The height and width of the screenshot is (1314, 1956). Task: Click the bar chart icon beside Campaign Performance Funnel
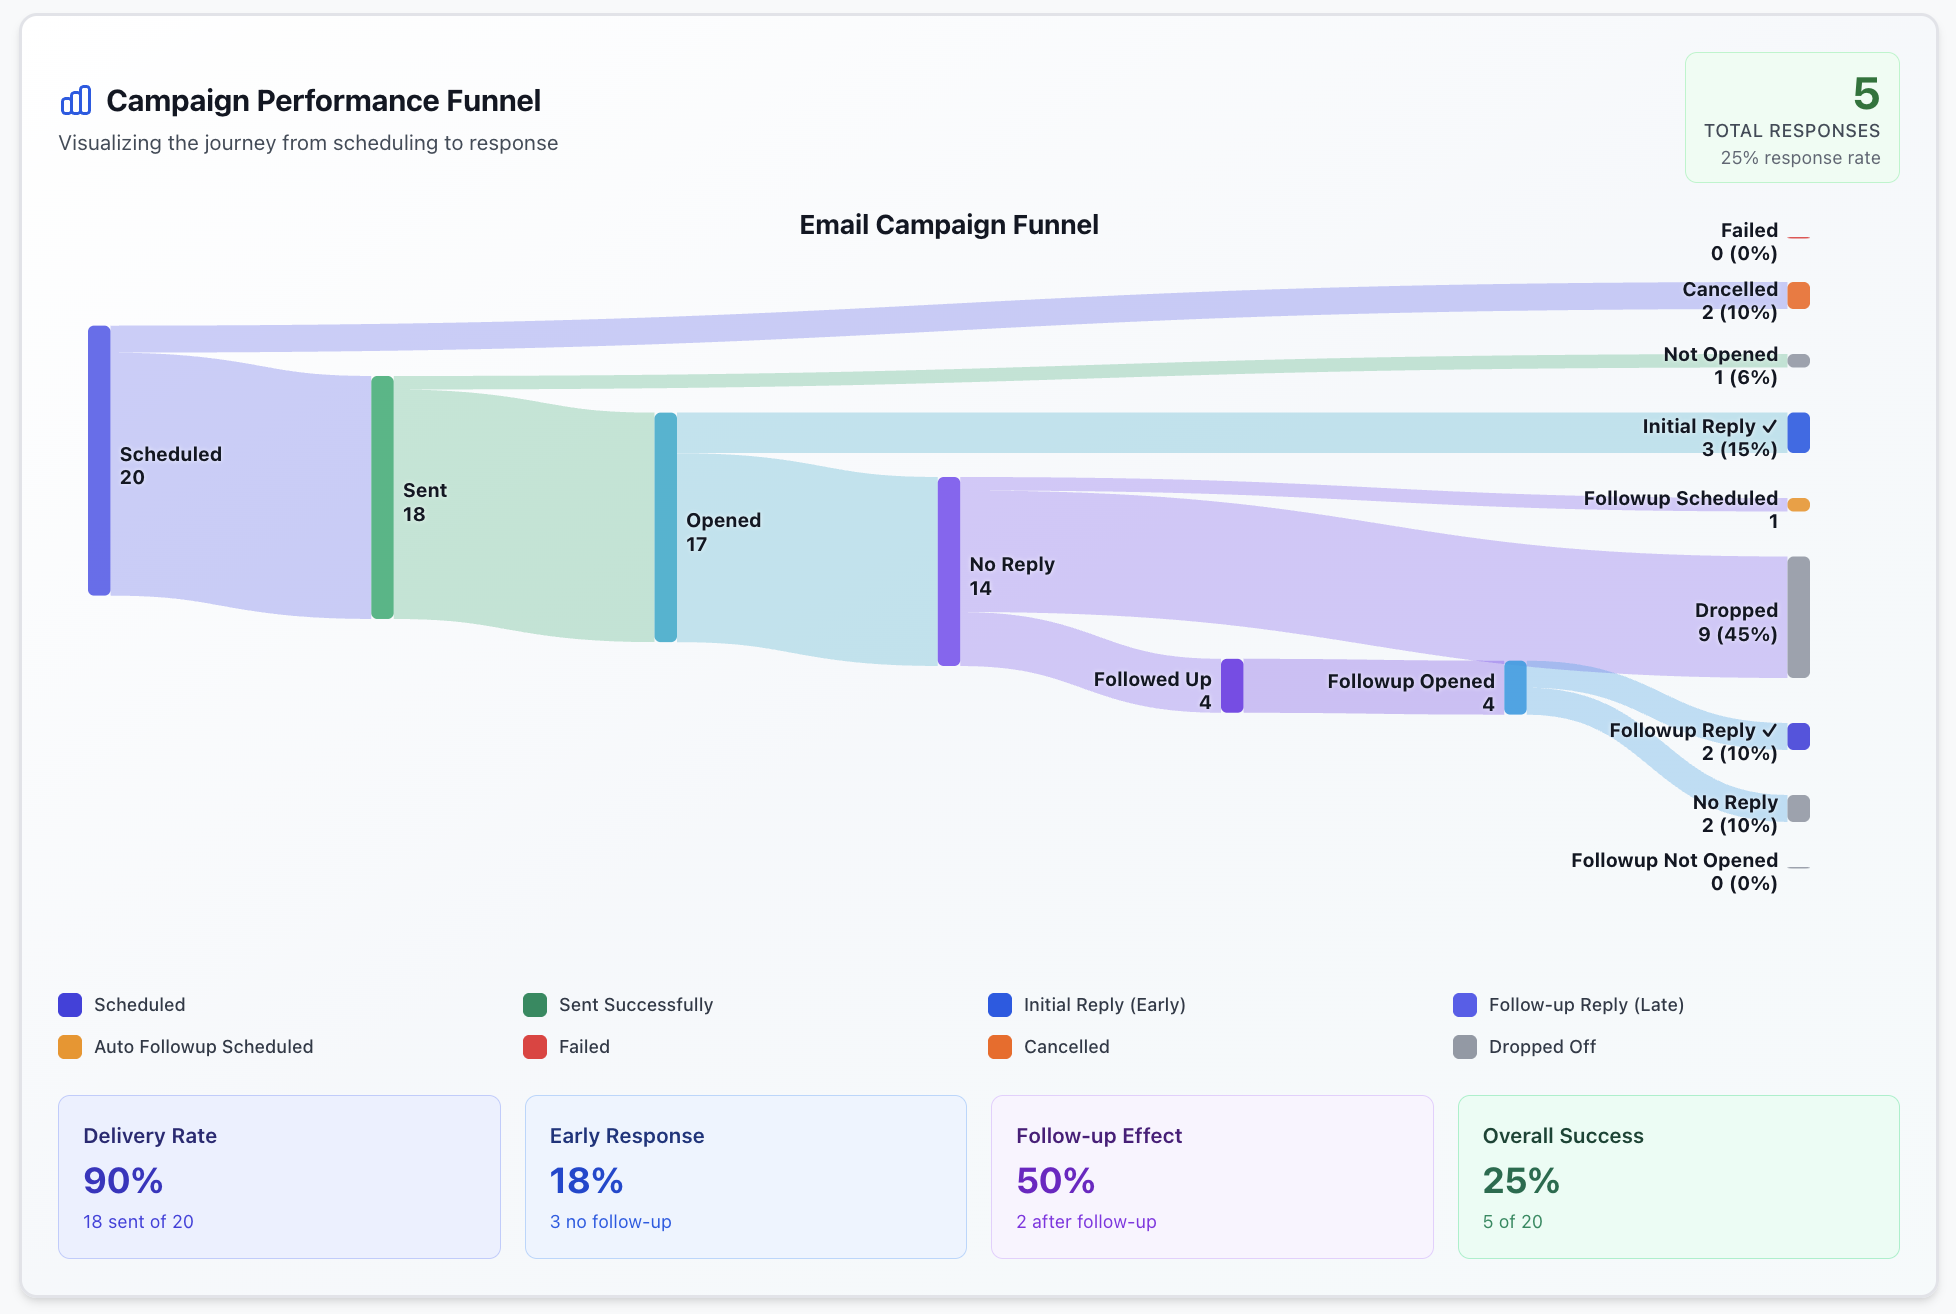(76, 100)
